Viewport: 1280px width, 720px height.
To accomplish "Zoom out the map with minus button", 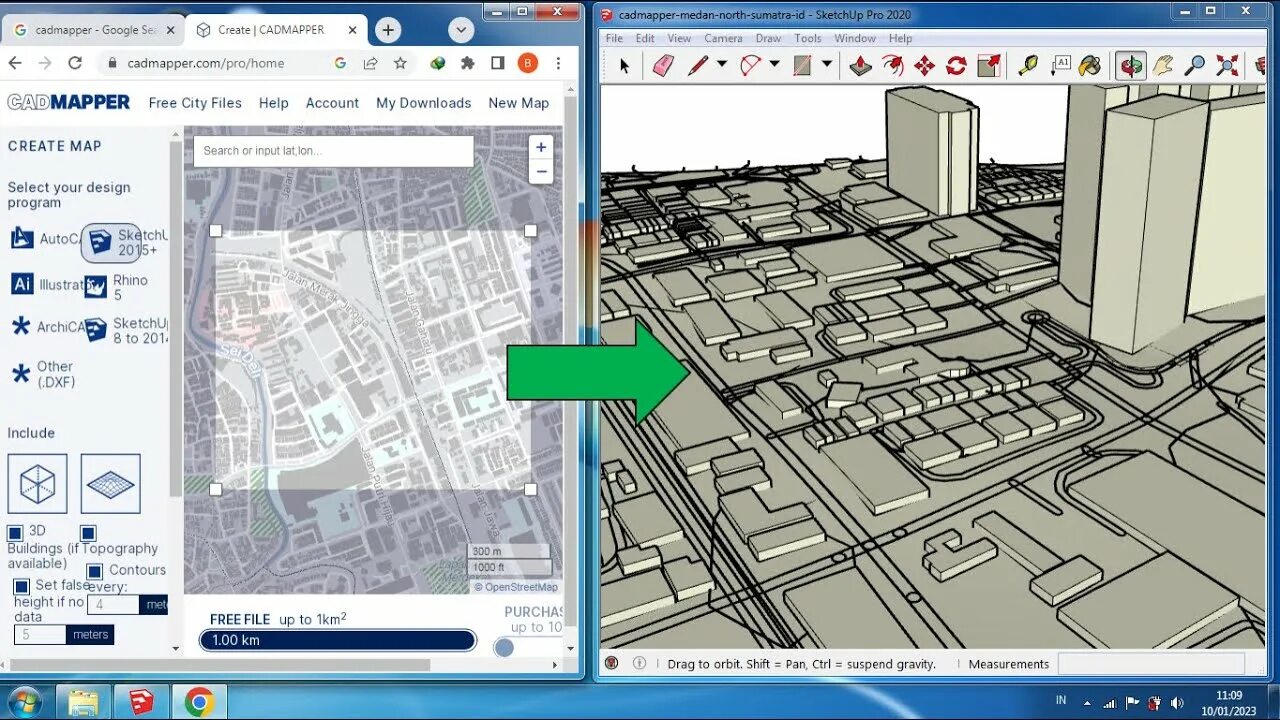I will [x=541, y=171].
